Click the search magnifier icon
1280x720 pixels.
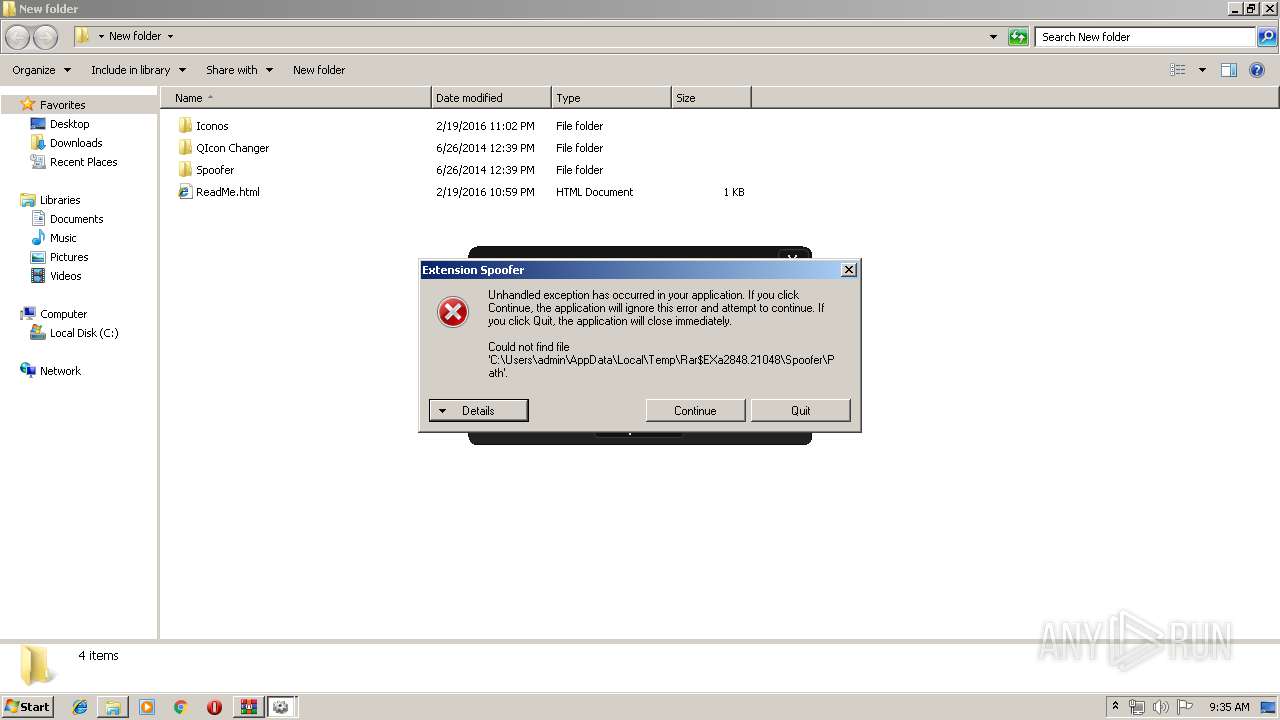tap(1266, 37)
